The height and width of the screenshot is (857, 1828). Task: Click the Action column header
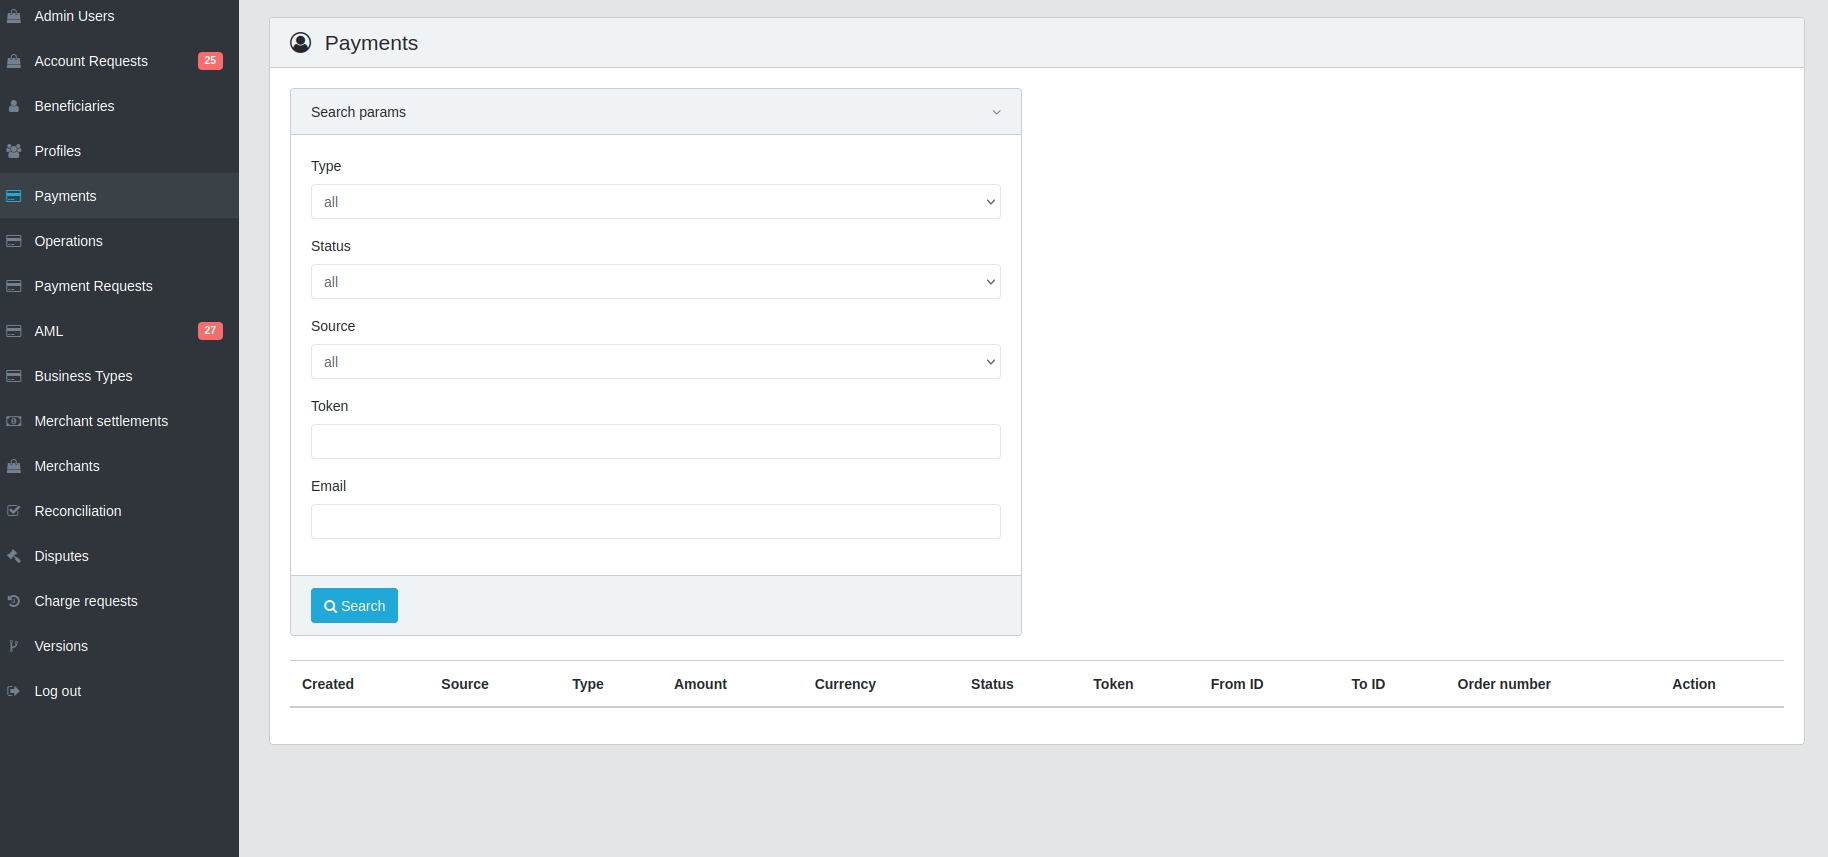(1694, 684)
